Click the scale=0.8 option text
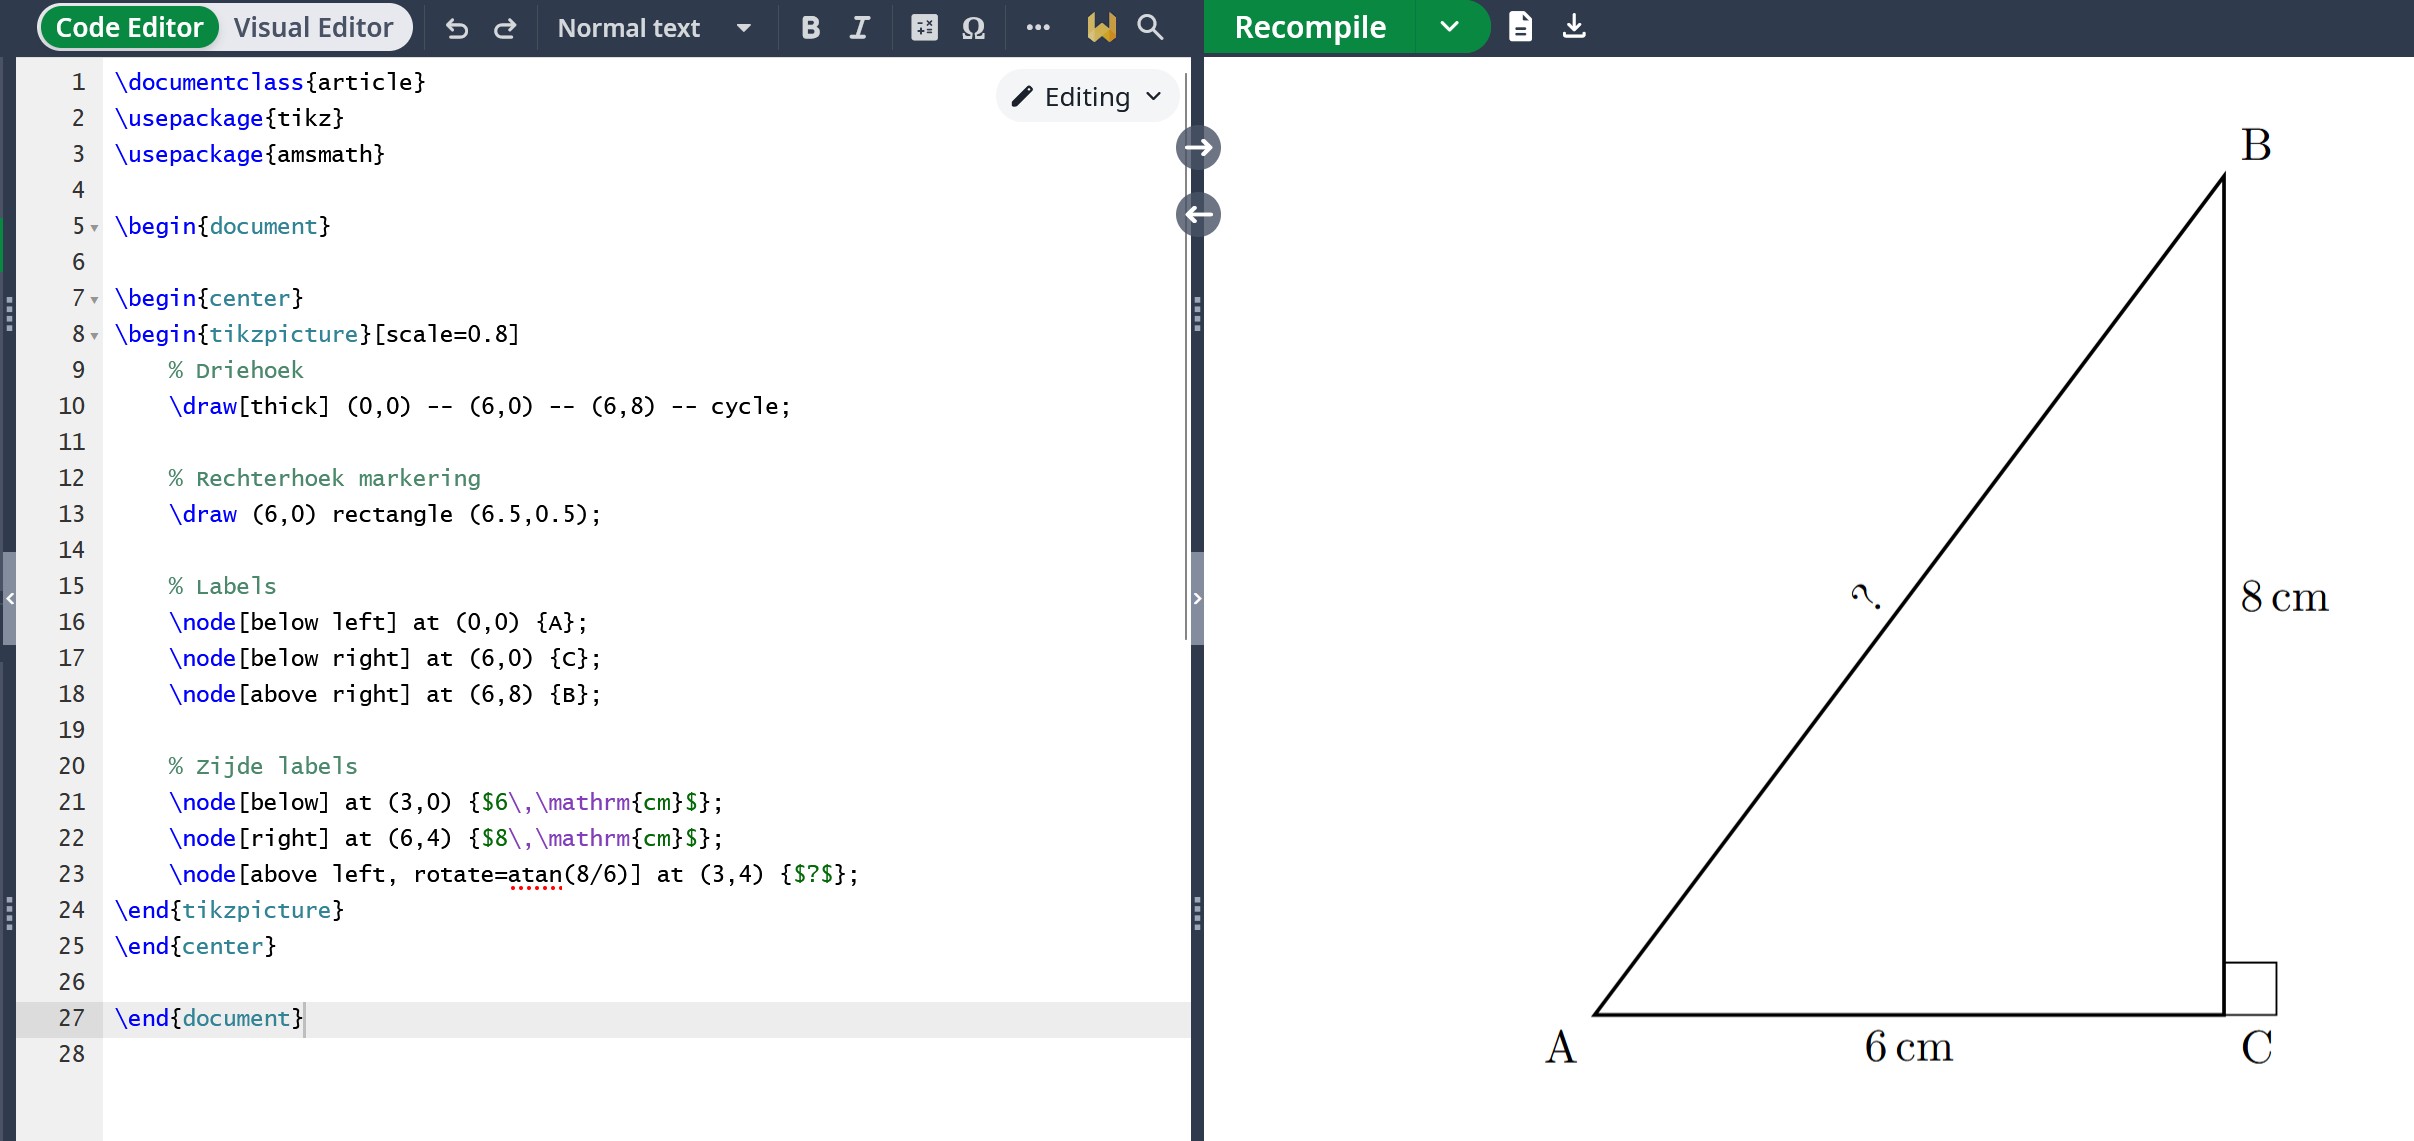Image resolution: width=2414 pixels, height=1141 pixels. (446, 334)
